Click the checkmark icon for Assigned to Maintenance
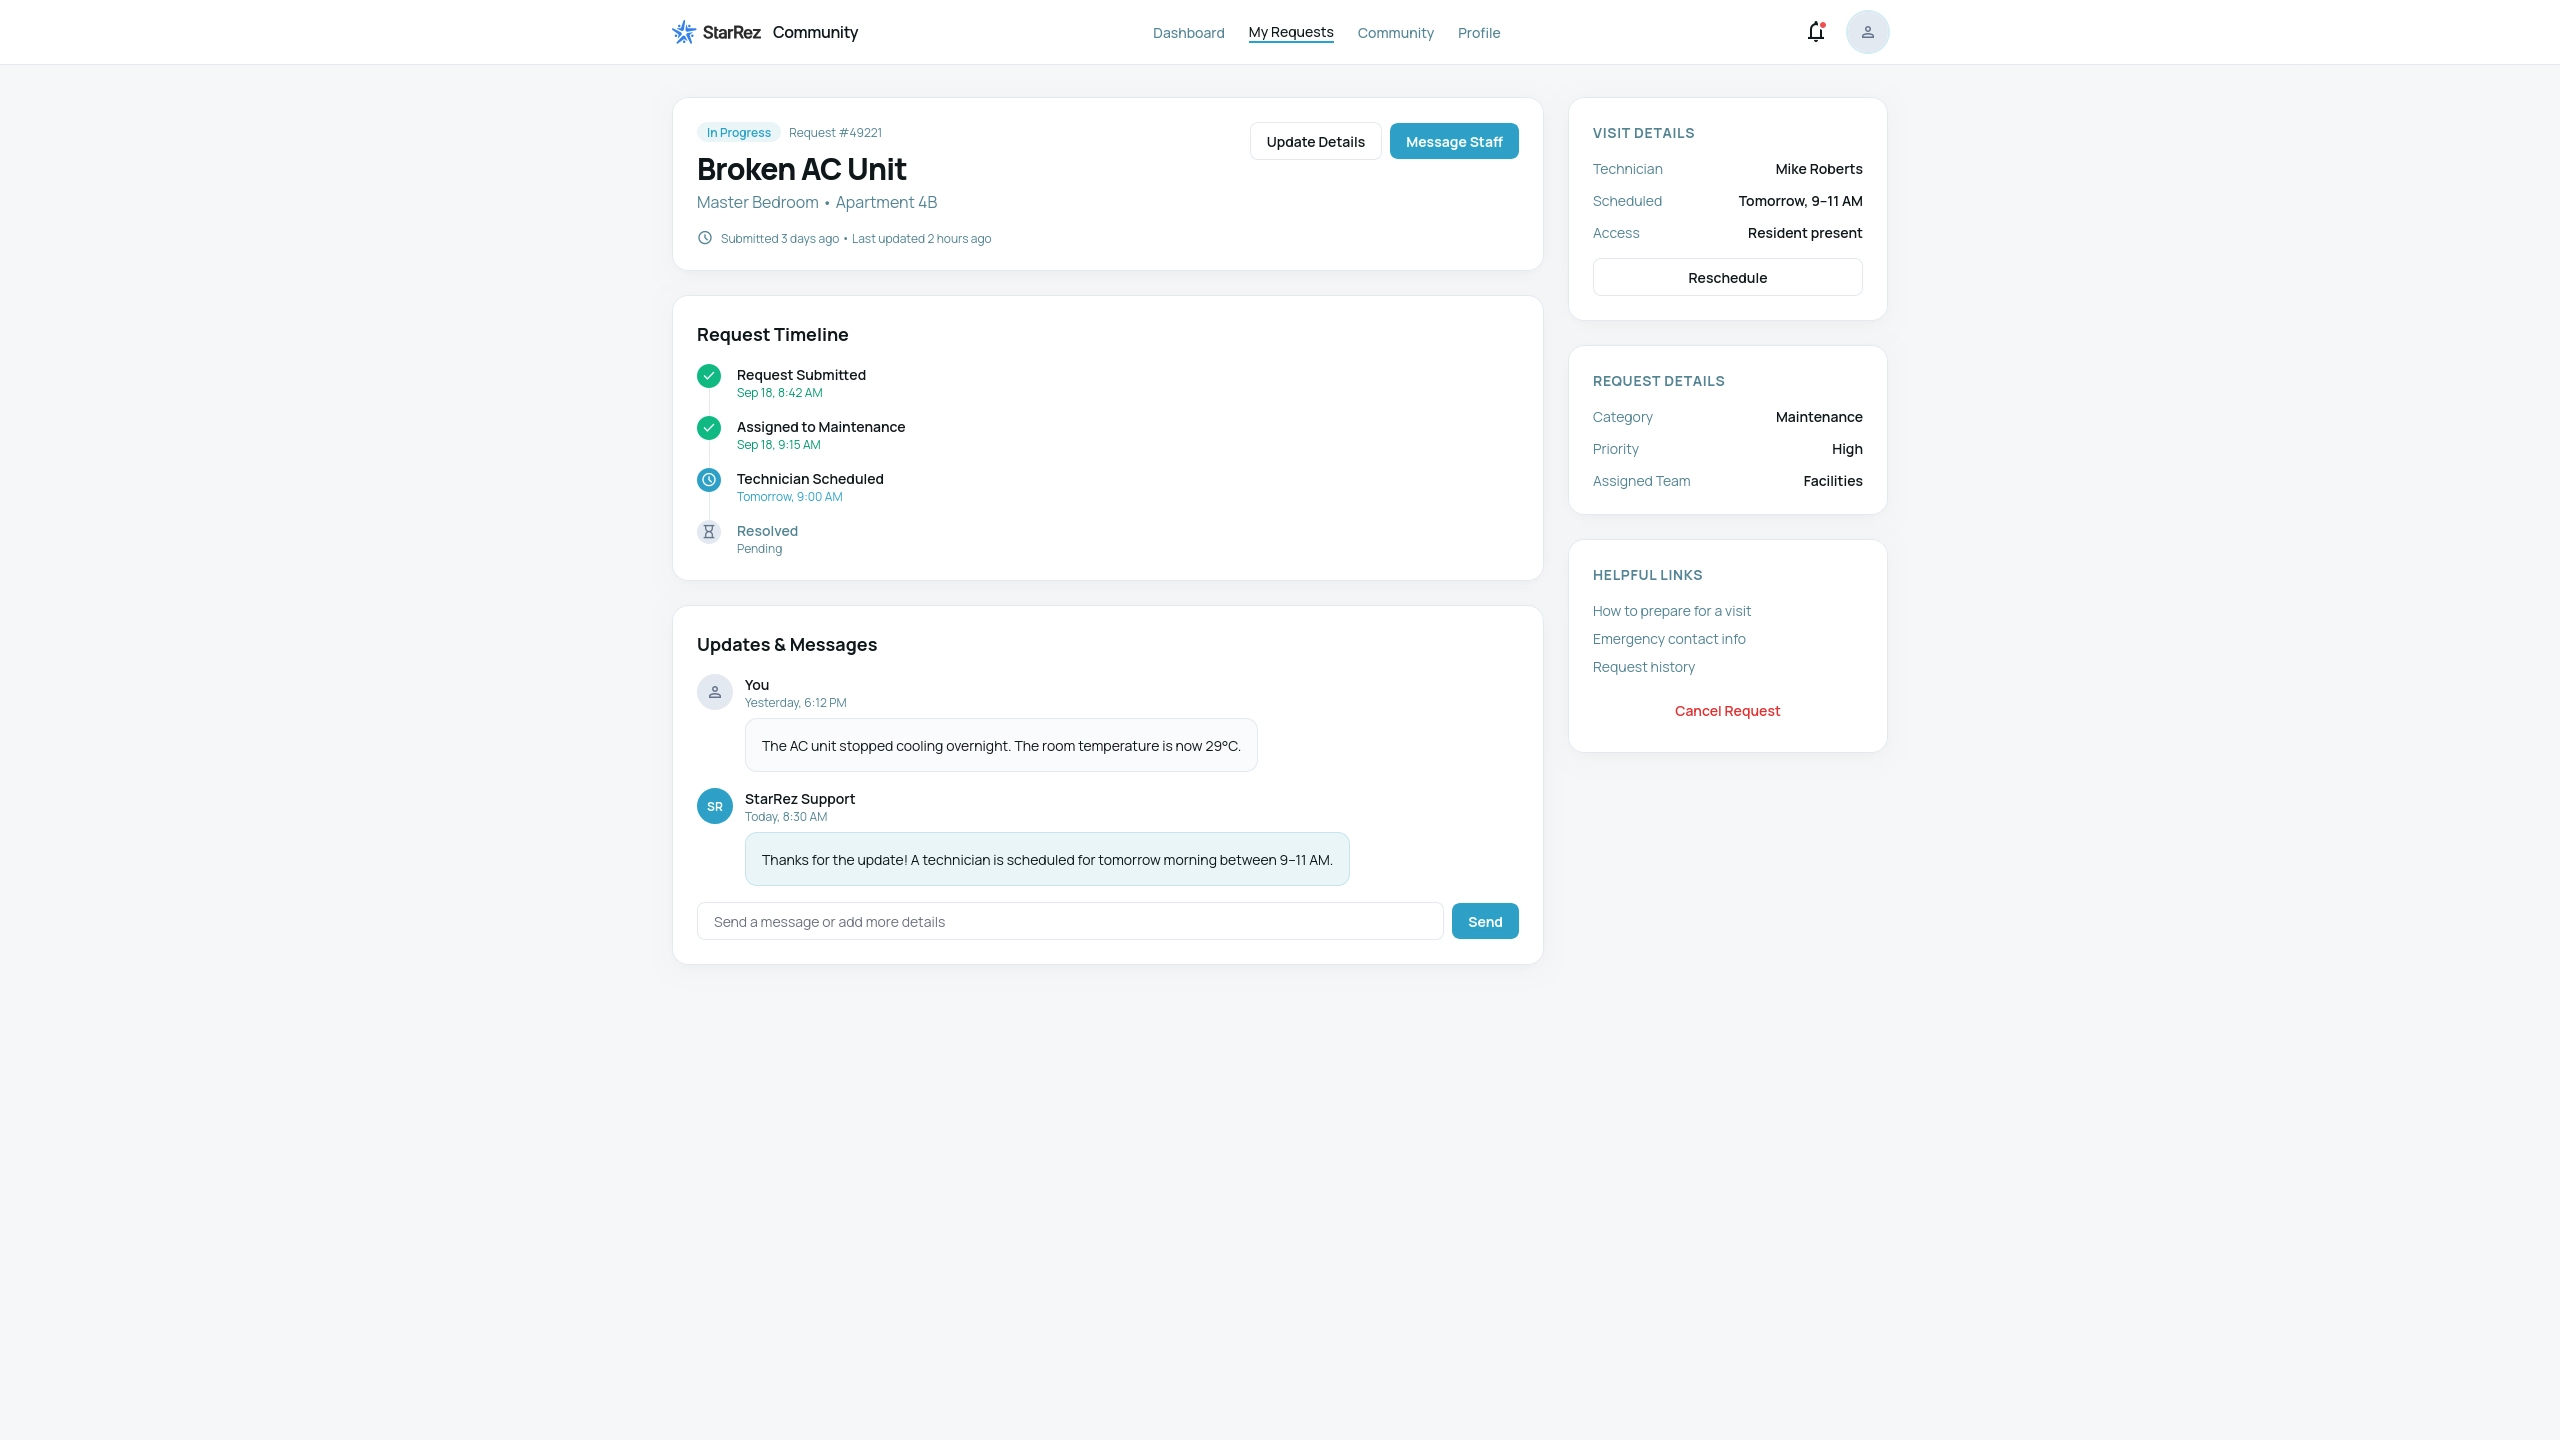 709,428
